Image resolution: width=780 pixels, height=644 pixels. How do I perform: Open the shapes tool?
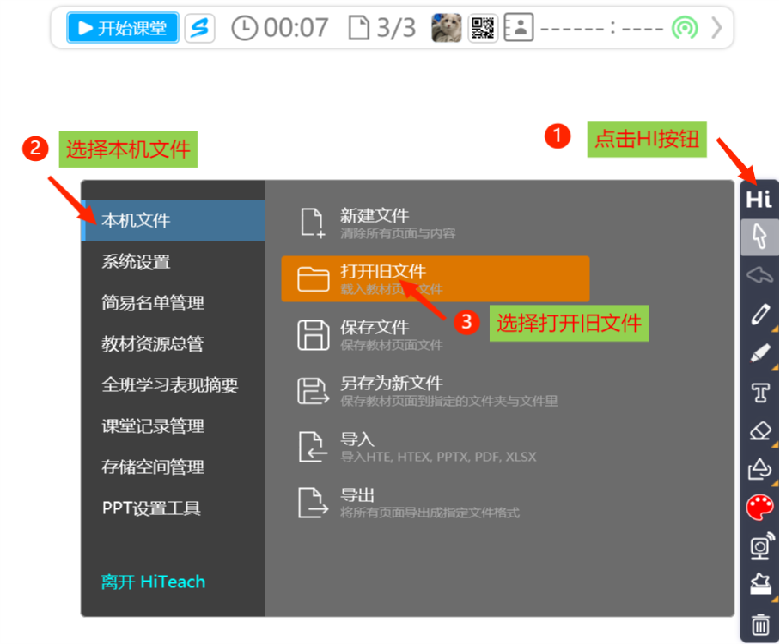pyautogui.click(x=759, y=469)
